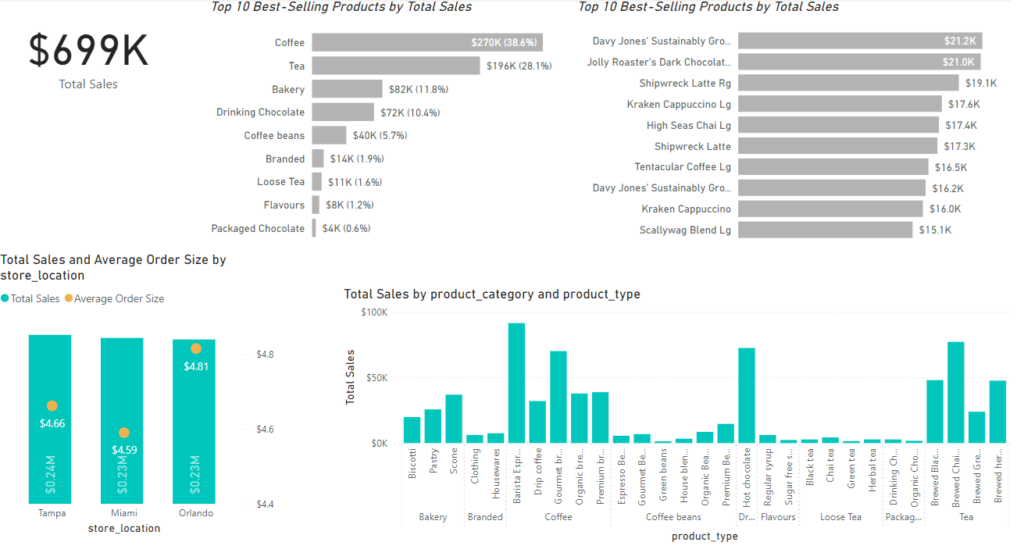This screenshot has width=1024, height=560.
Task: Click the teal Total Sales legend marker
Action: pos(6,298)
